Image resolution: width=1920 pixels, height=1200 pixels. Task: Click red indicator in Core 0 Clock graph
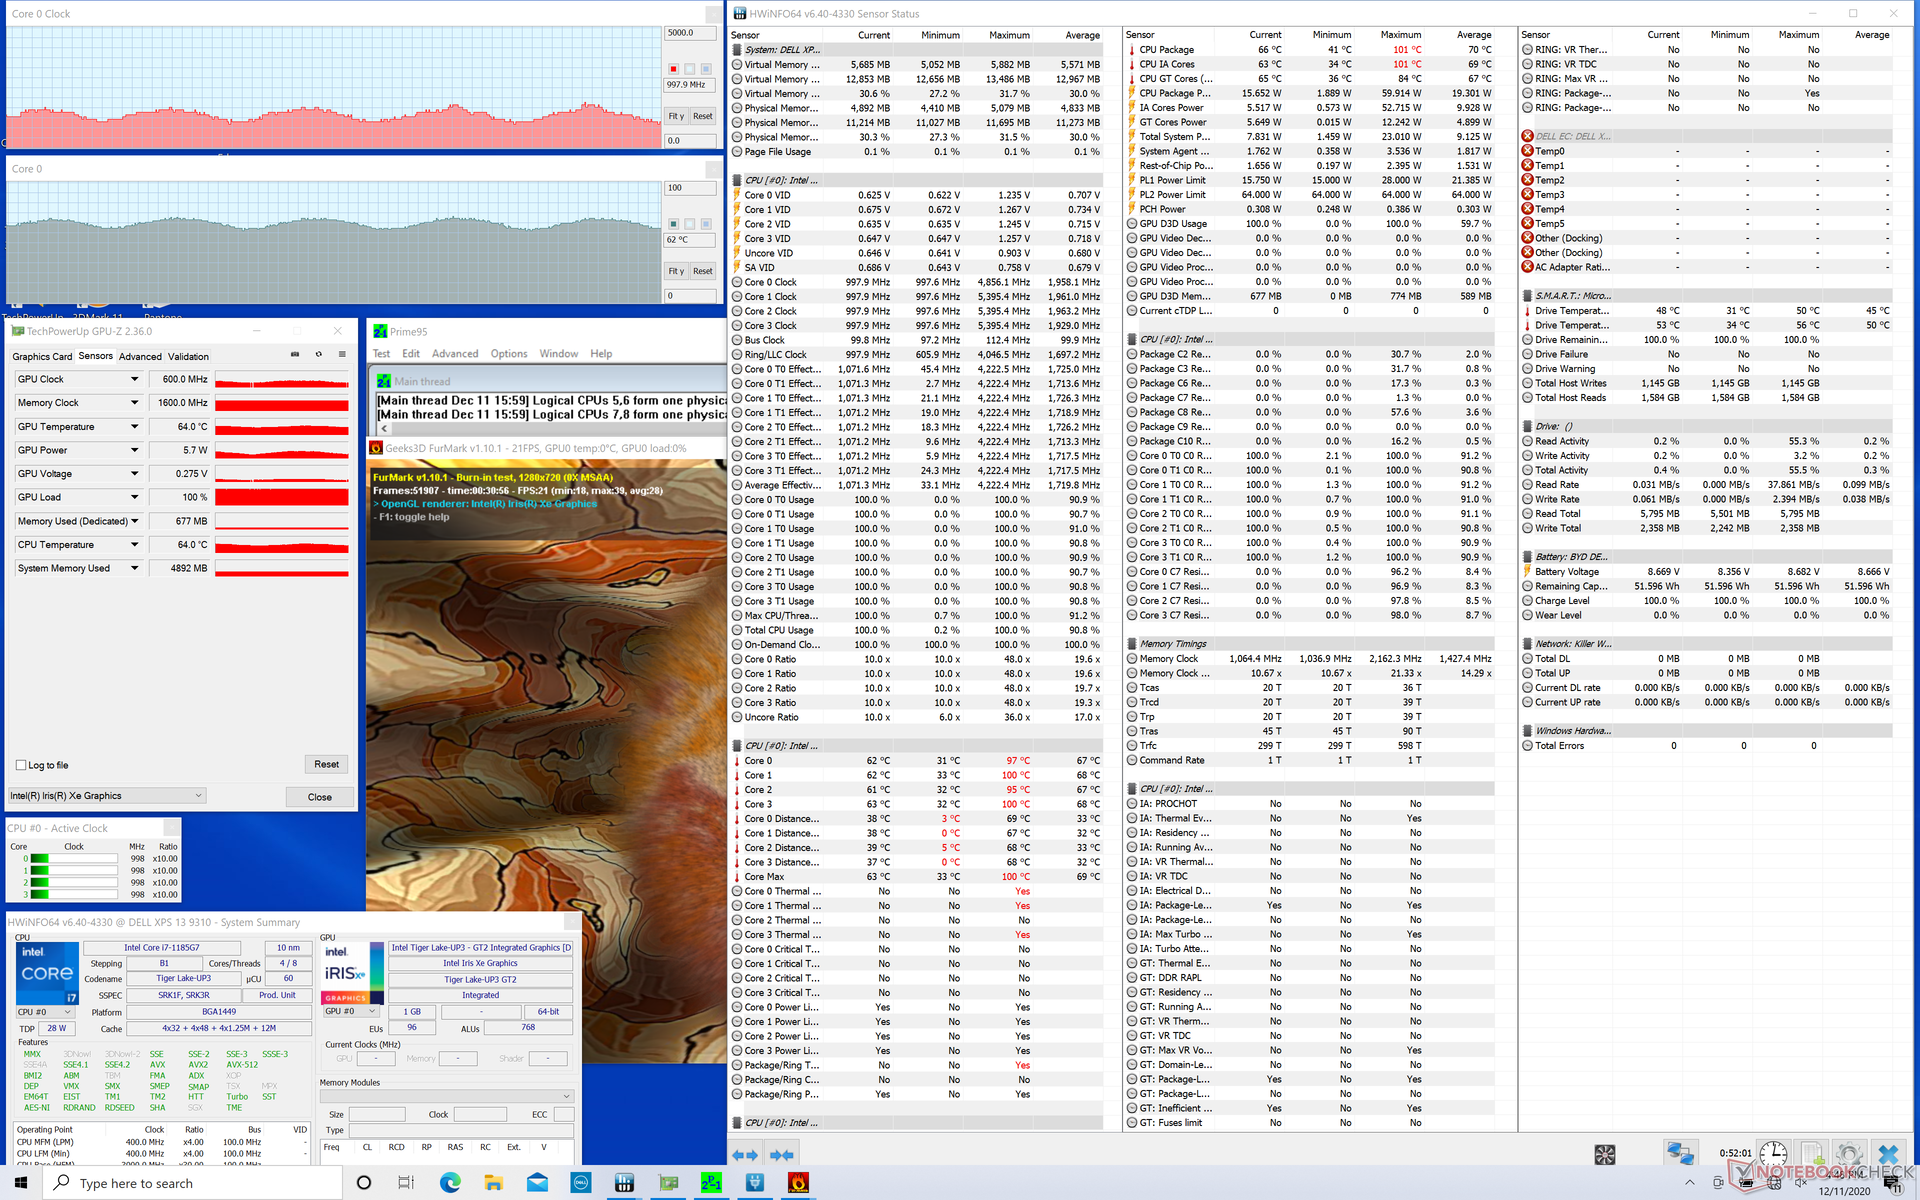point(673,69)
